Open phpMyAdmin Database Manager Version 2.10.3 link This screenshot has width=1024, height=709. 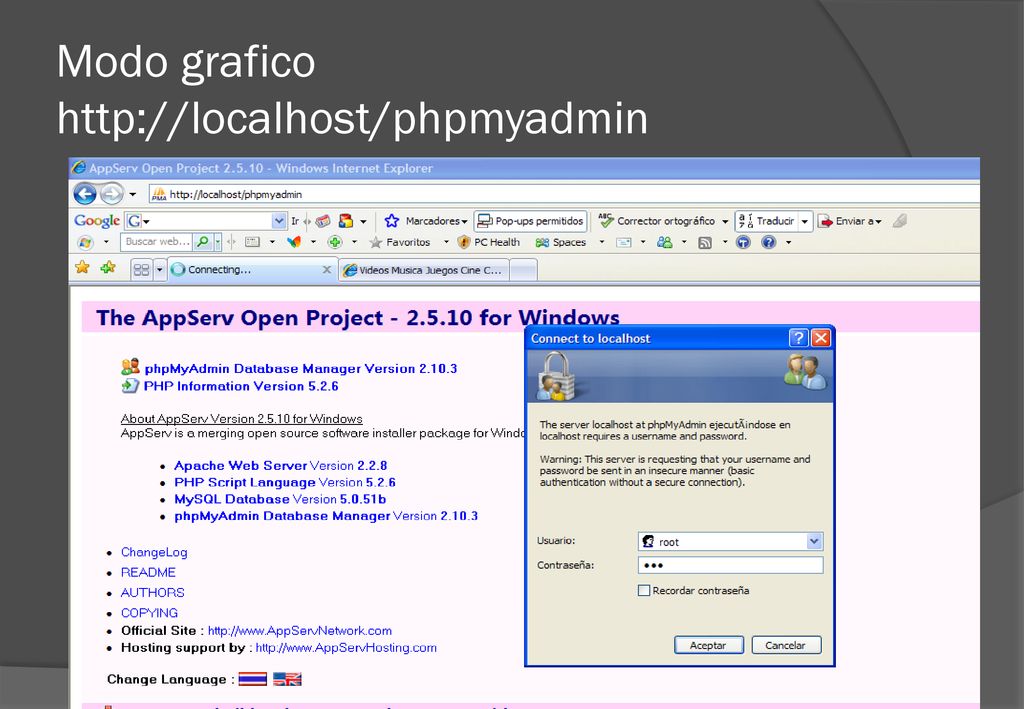[300, 368]
